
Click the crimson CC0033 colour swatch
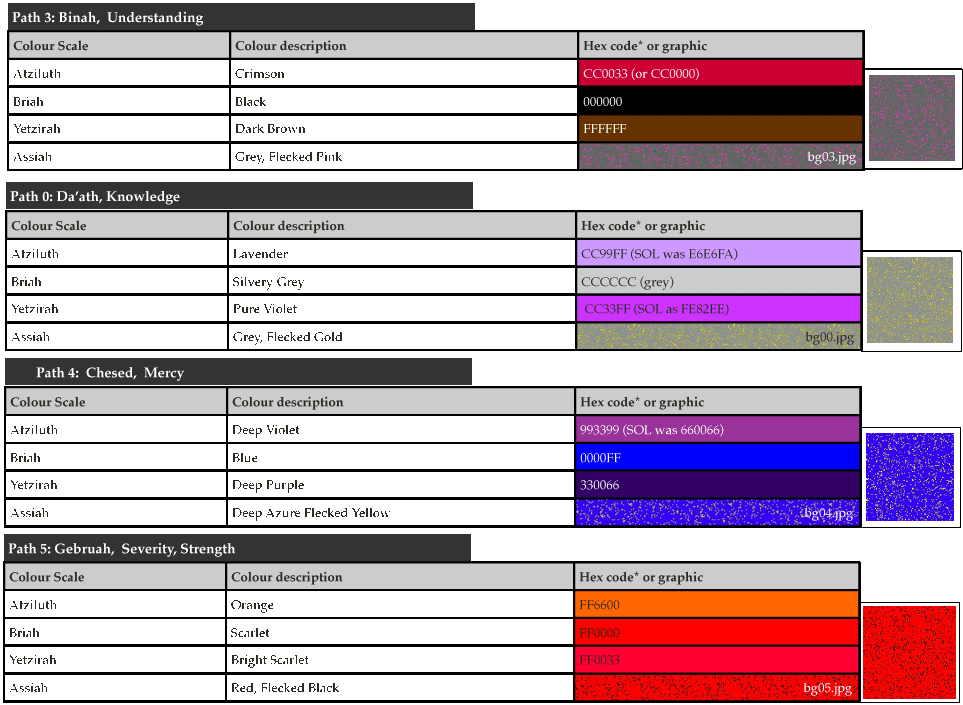pos(720,73)
